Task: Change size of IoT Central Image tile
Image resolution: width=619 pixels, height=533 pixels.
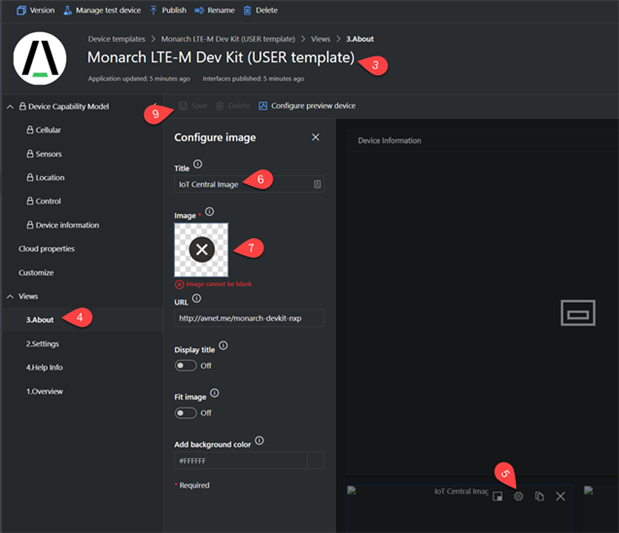Action: click(x=498, y=497)
